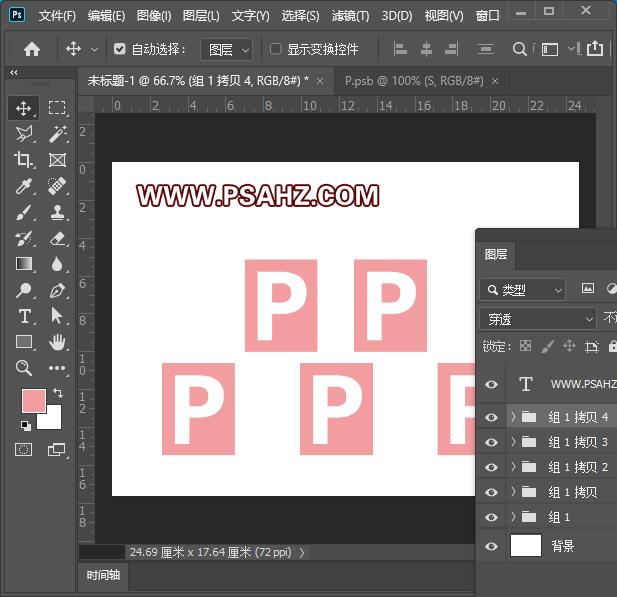Click the distribute vertically icon

coord(486,49)
